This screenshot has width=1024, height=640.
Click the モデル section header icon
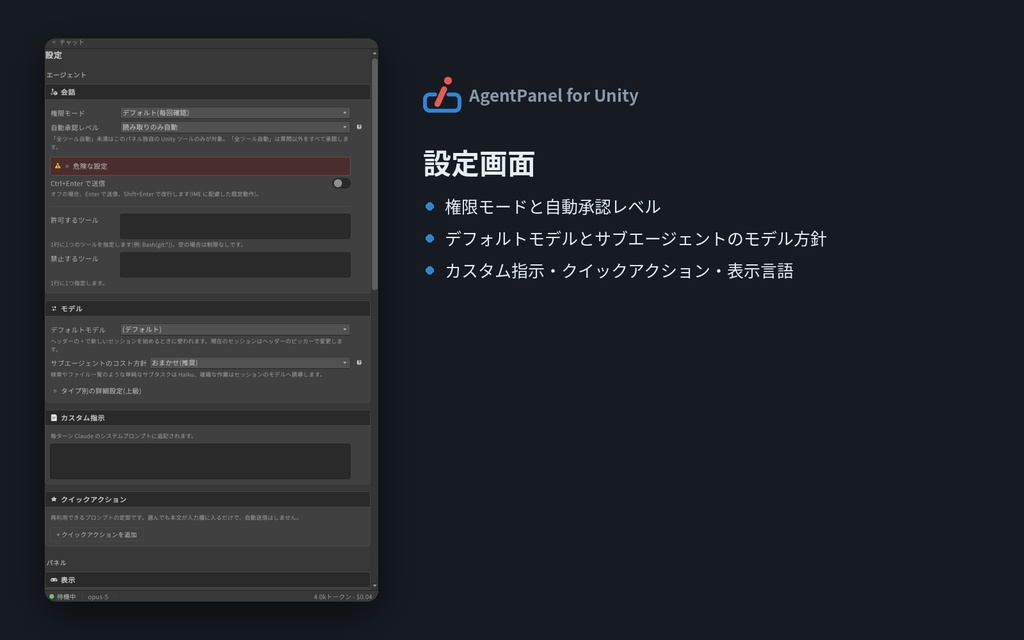pos(54,309)
